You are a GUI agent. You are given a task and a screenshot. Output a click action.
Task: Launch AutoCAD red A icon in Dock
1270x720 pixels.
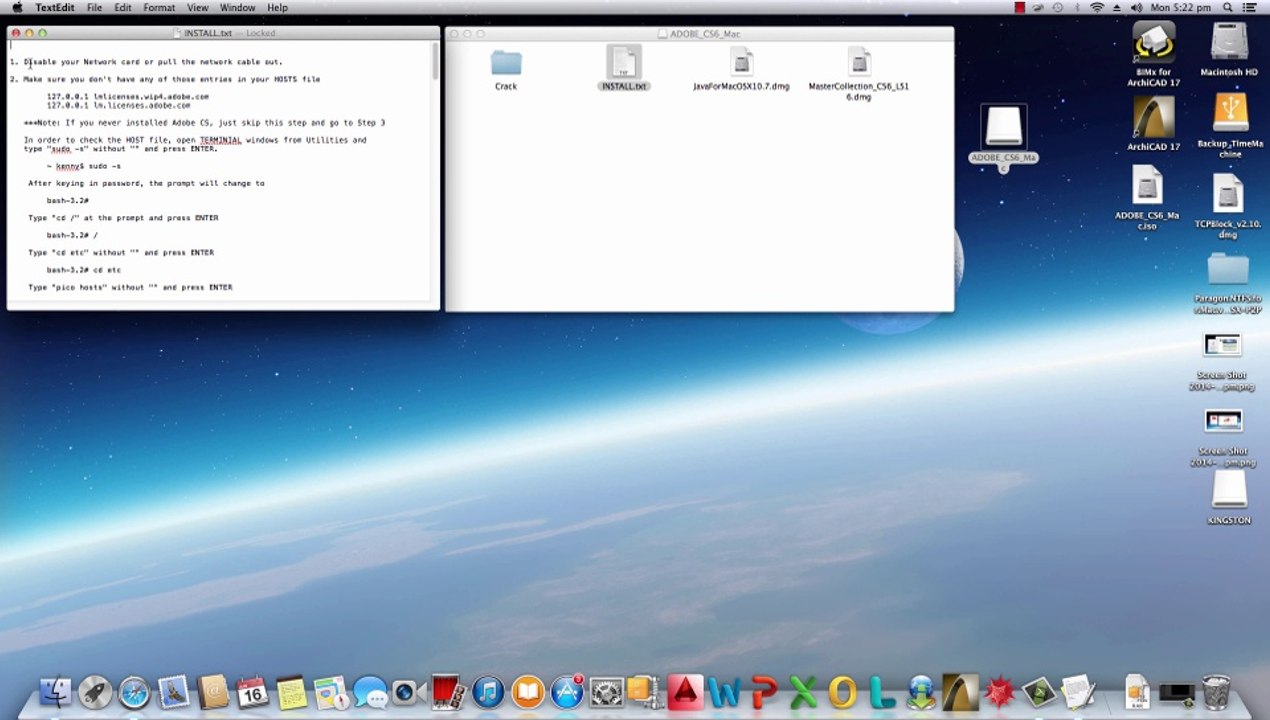point(685,692)
